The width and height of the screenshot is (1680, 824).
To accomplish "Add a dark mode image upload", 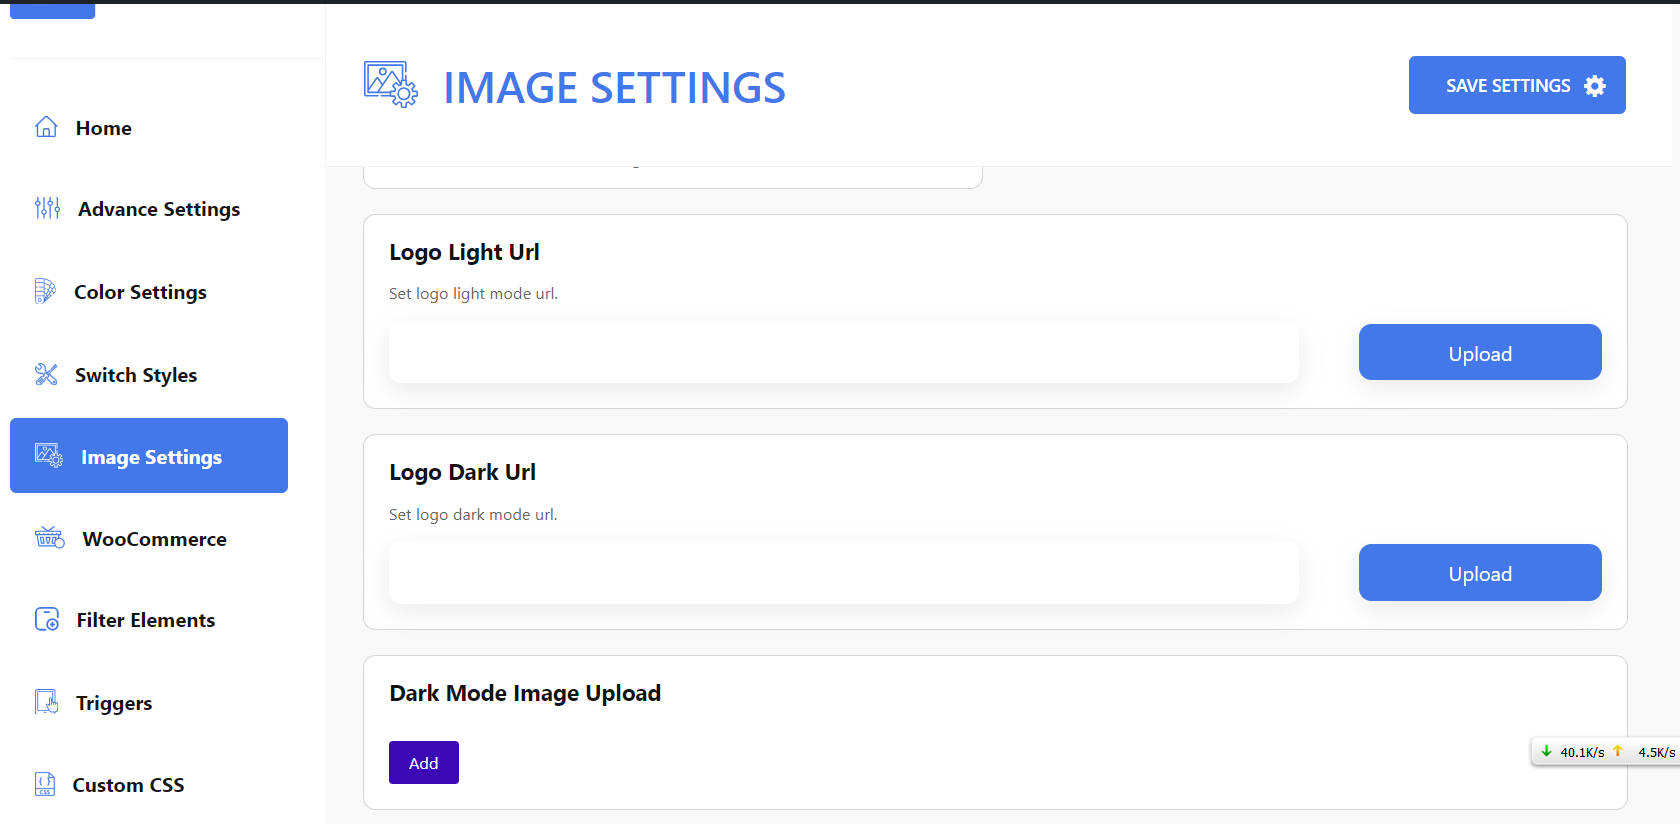I will (423, 763).
